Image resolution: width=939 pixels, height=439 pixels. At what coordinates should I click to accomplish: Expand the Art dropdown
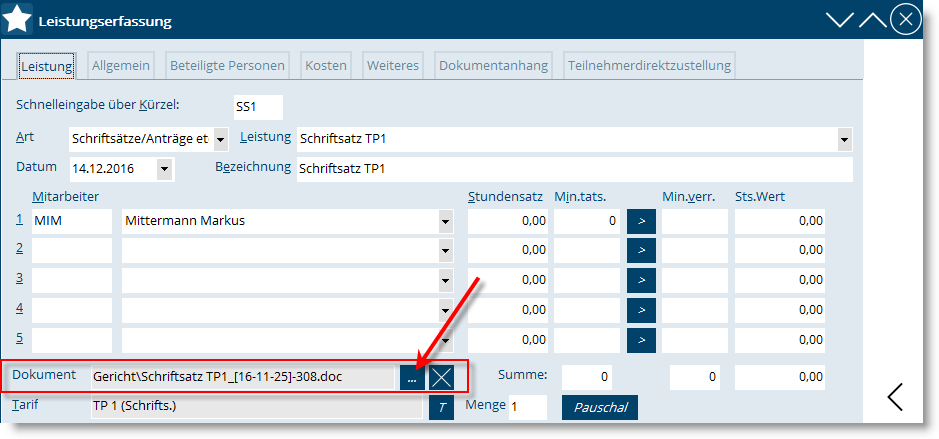[x=220, y=139]
